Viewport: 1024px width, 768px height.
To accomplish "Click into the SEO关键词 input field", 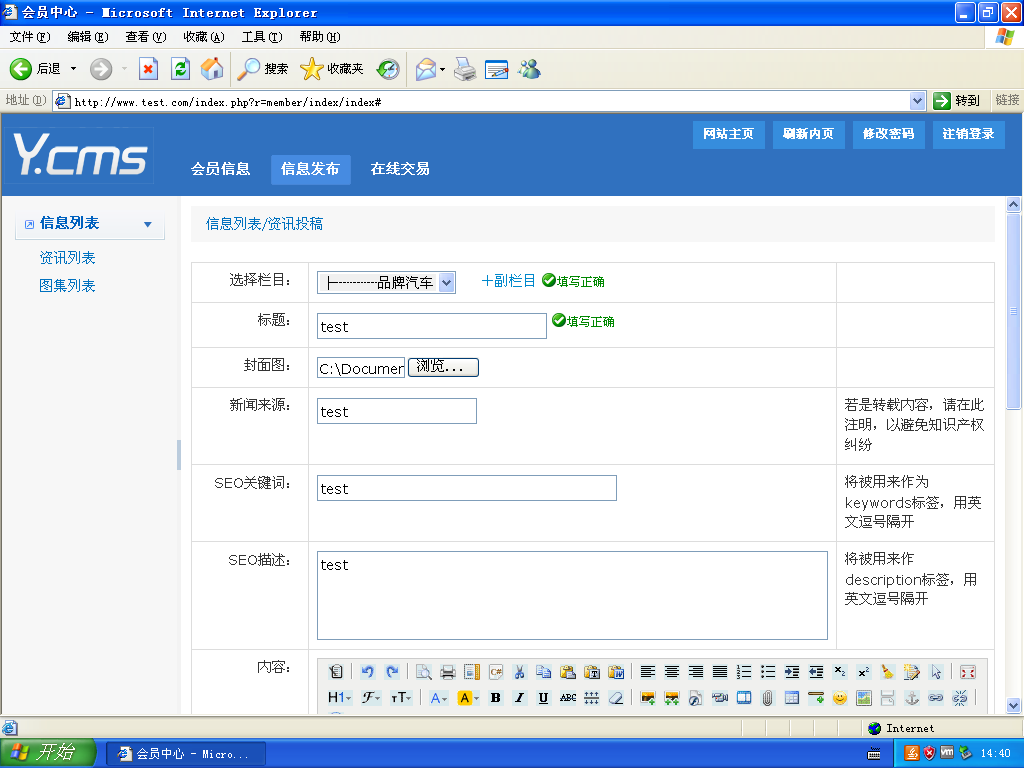I will (x=467, y=488).
